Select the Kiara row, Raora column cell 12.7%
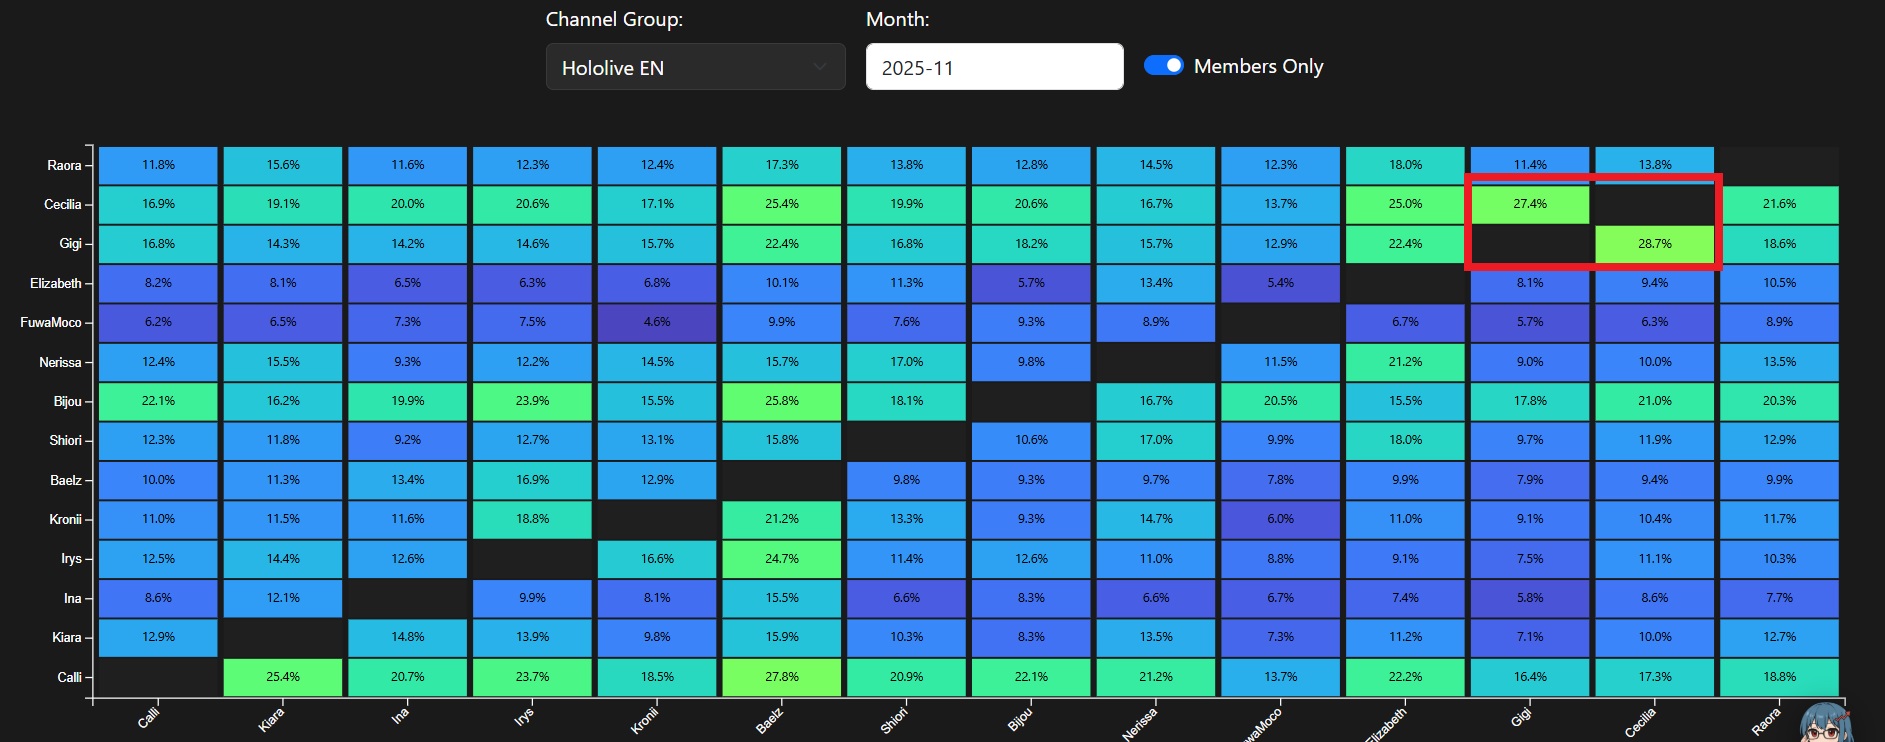This screenshot has height=742, width=1885. pos(1780,637)
